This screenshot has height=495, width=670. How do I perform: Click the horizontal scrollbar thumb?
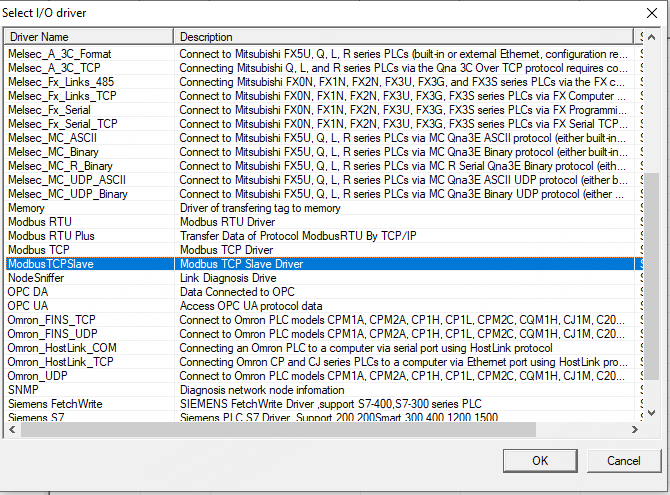278,430
